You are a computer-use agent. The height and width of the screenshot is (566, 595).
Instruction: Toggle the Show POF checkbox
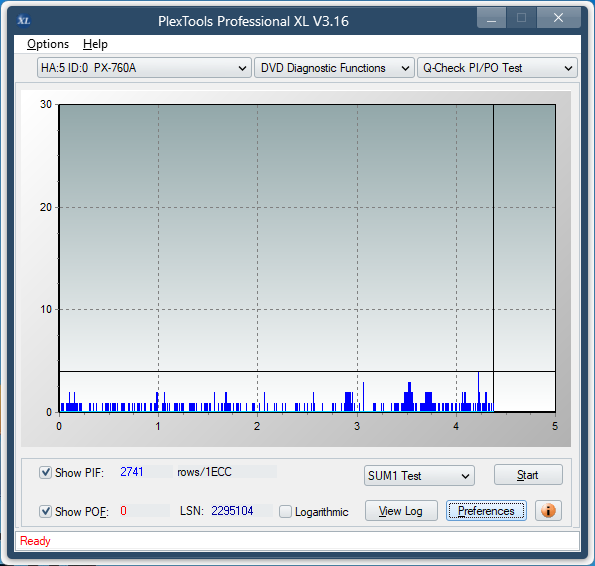pos(46,511)
